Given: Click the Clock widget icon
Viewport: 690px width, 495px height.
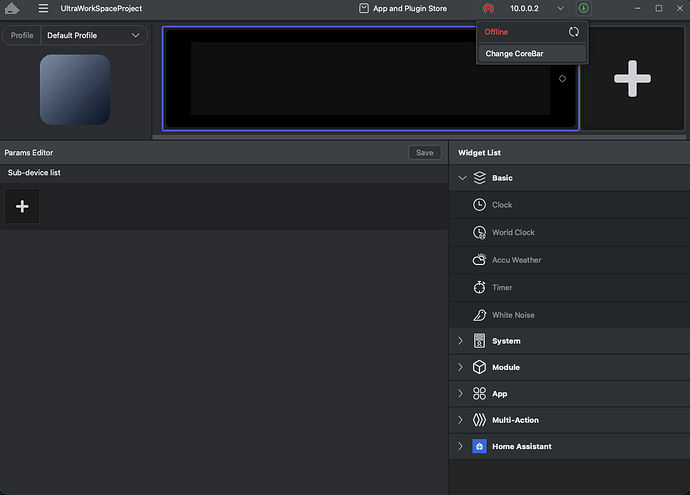Looking at the screenshot, I should click(x=479, y=205).
